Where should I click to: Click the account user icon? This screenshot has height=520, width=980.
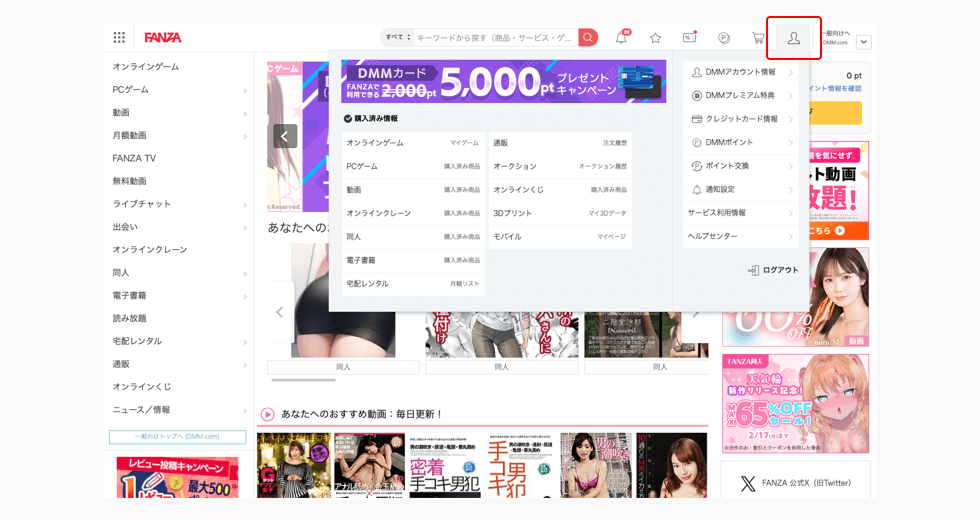pos(793,38)
